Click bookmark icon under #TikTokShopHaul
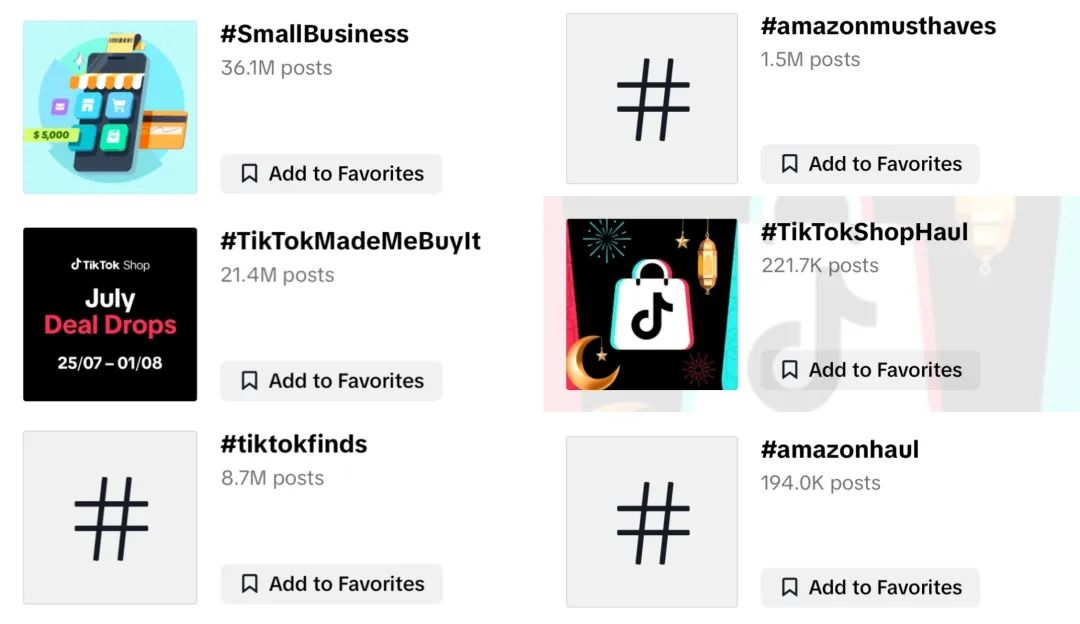This screenshot has height=624, width=1080. pyautogui.click(x=790, y=370)
